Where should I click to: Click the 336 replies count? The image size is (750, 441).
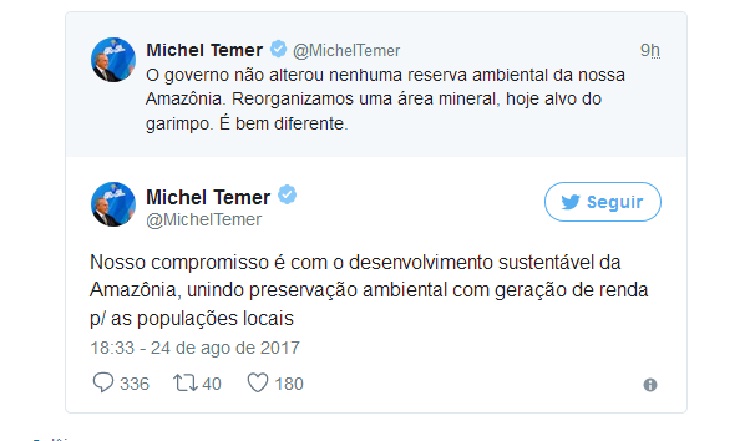pyautogui.click(x=134, y=384)
